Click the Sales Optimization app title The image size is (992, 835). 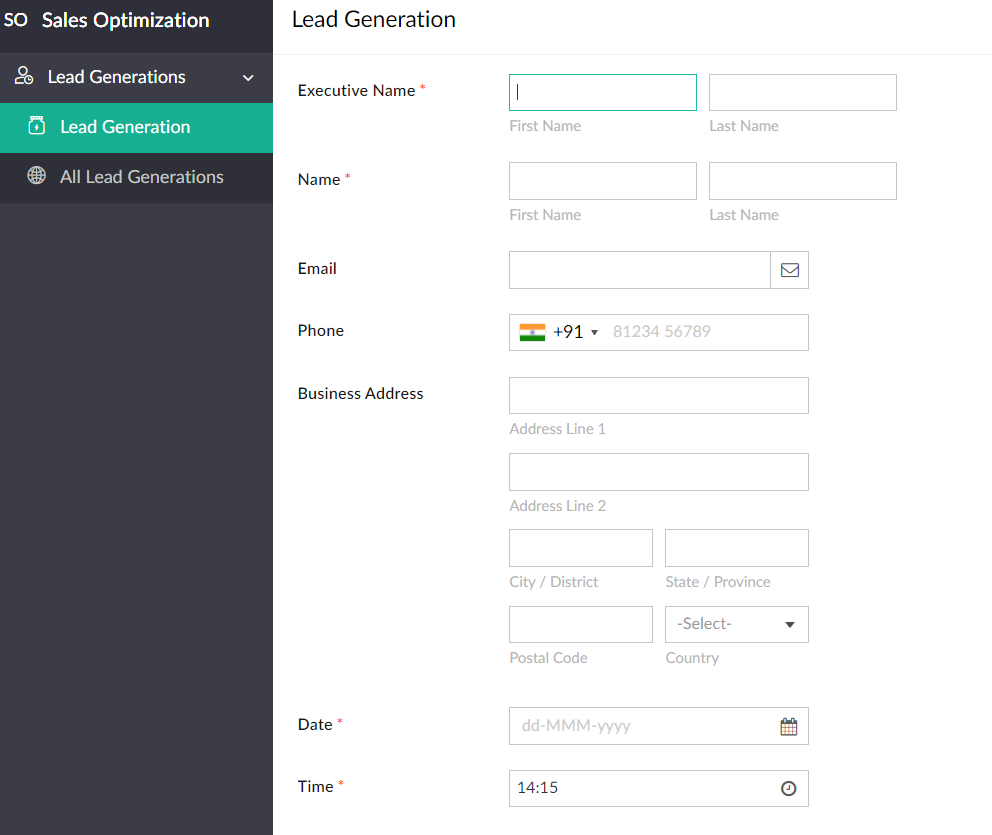click(125, 20)
